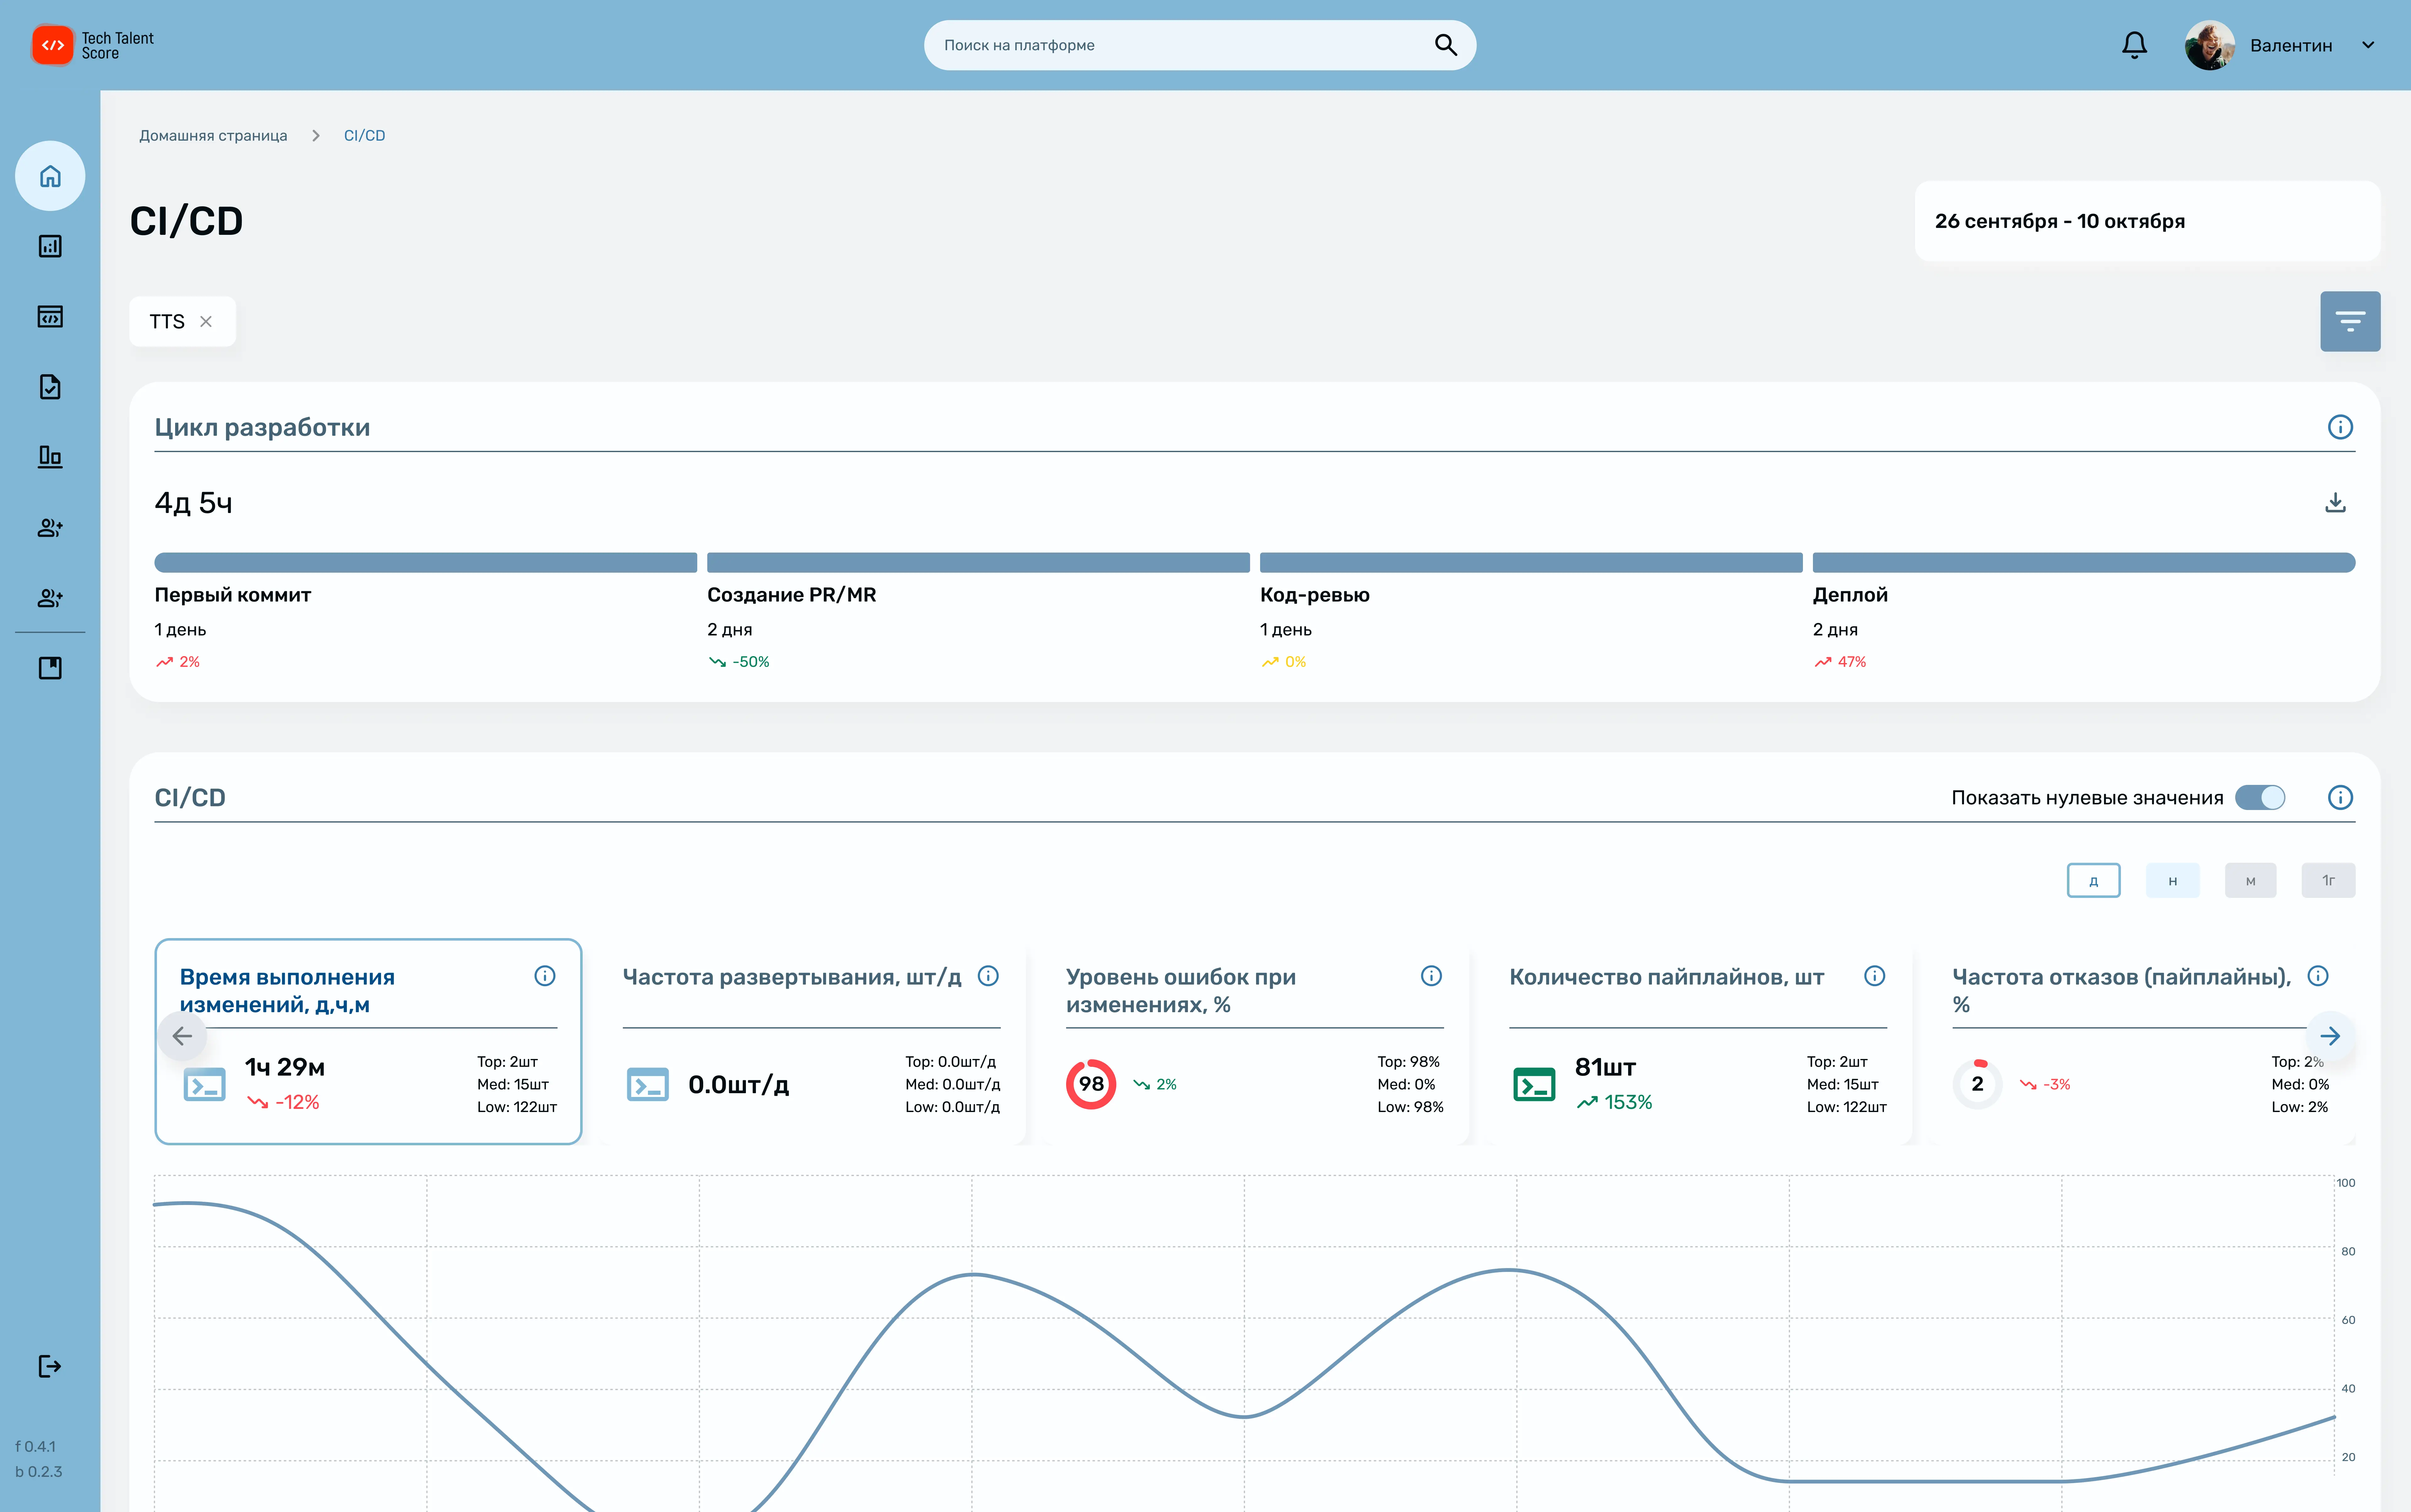This screenshot has height=1512, width=2411.
Task: Open the bar chart analytics sidebar icon
Action: pos(50,246)
